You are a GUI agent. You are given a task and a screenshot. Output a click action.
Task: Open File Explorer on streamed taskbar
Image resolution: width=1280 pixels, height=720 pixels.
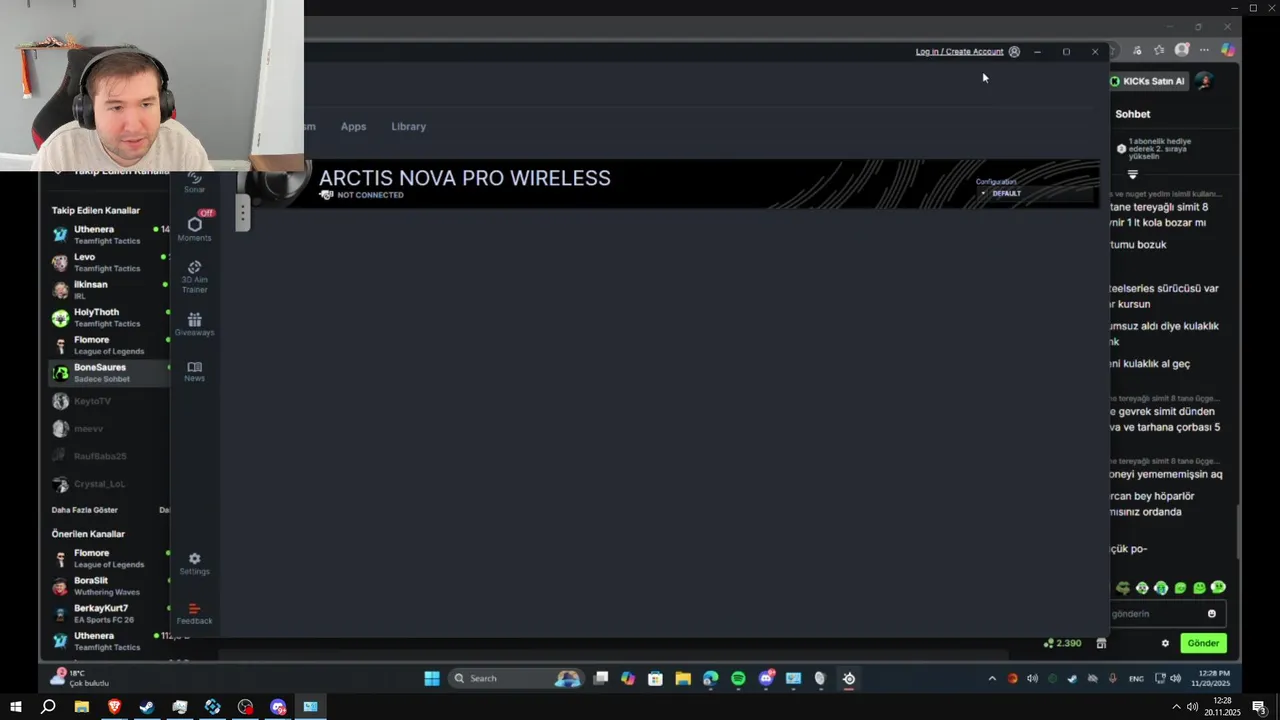[x=683, y=678]
